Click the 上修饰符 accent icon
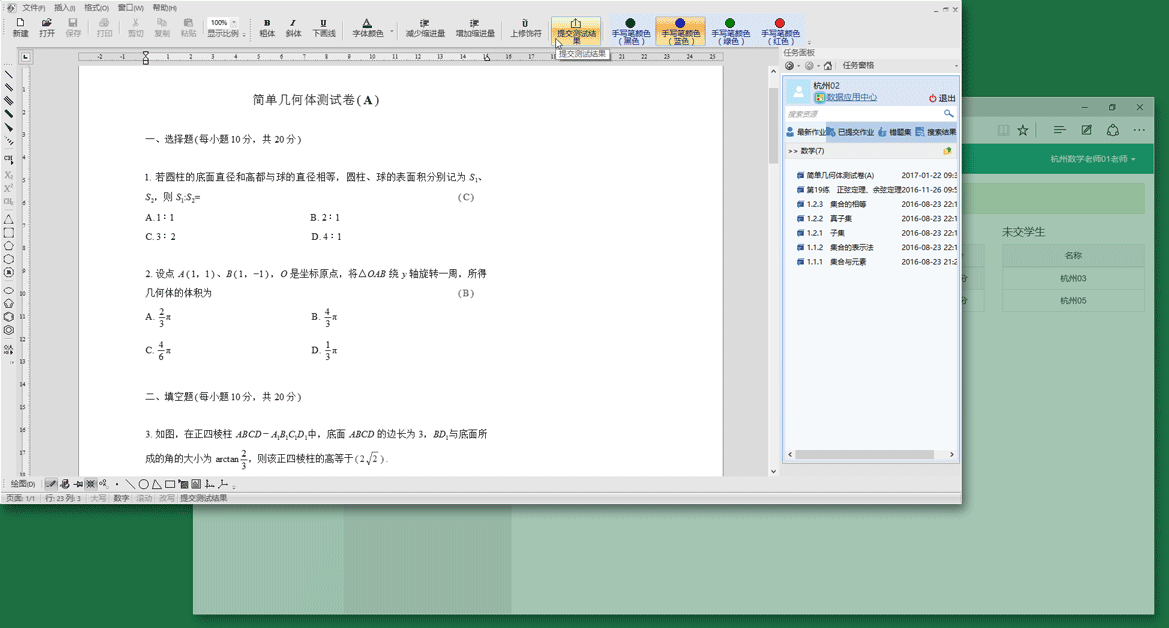 click(x=525, y=28)
